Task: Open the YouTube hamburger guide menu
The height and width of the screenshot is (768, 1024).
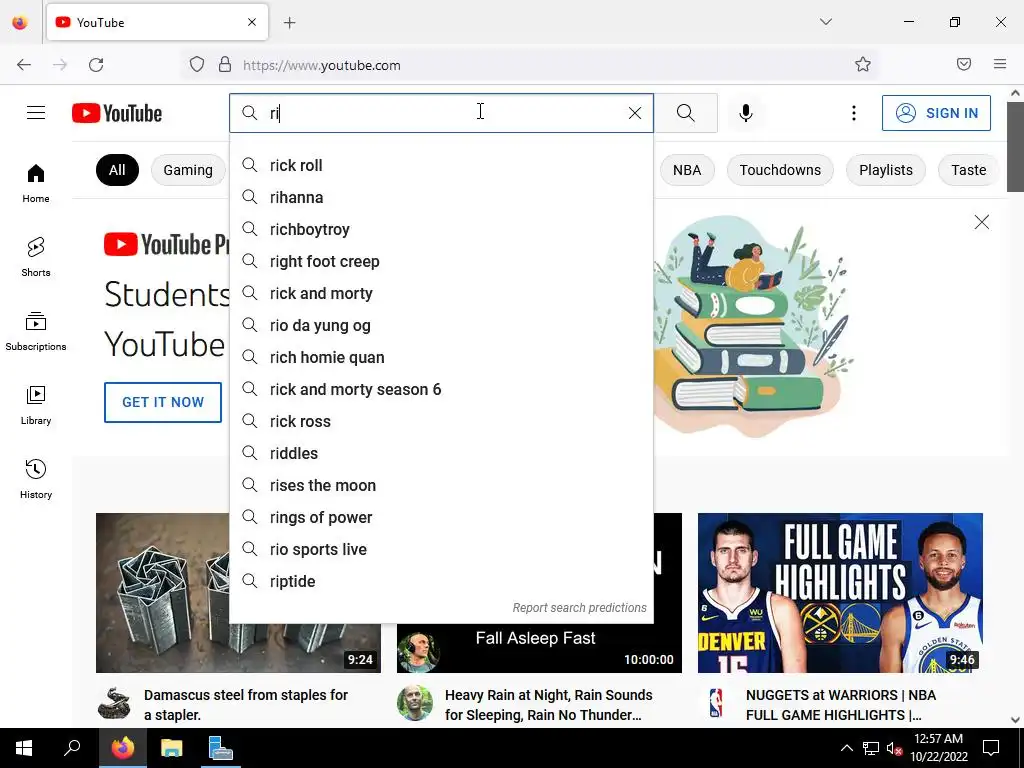Action: coord(36,113)
